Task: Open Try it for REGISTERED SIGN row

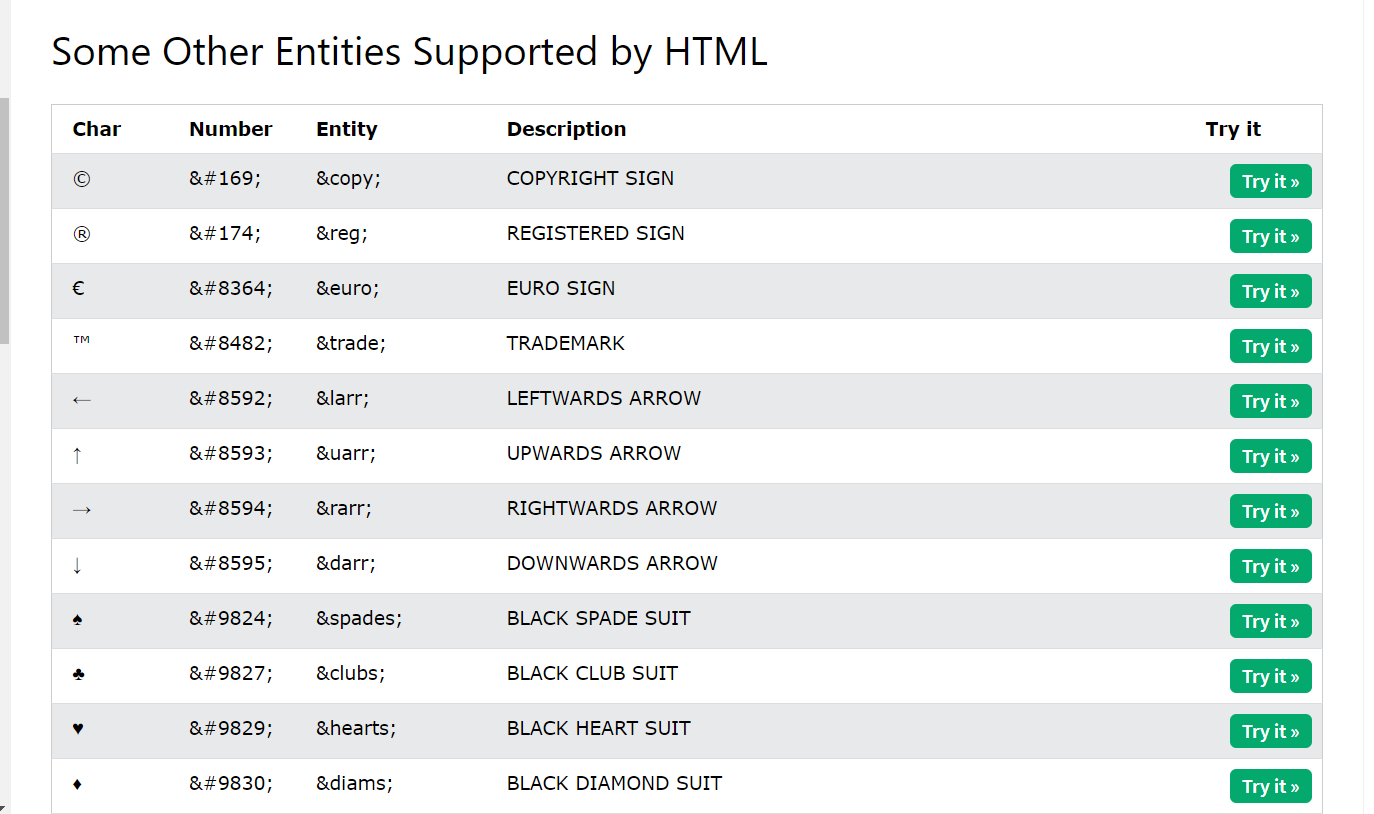Action: 1270,237
